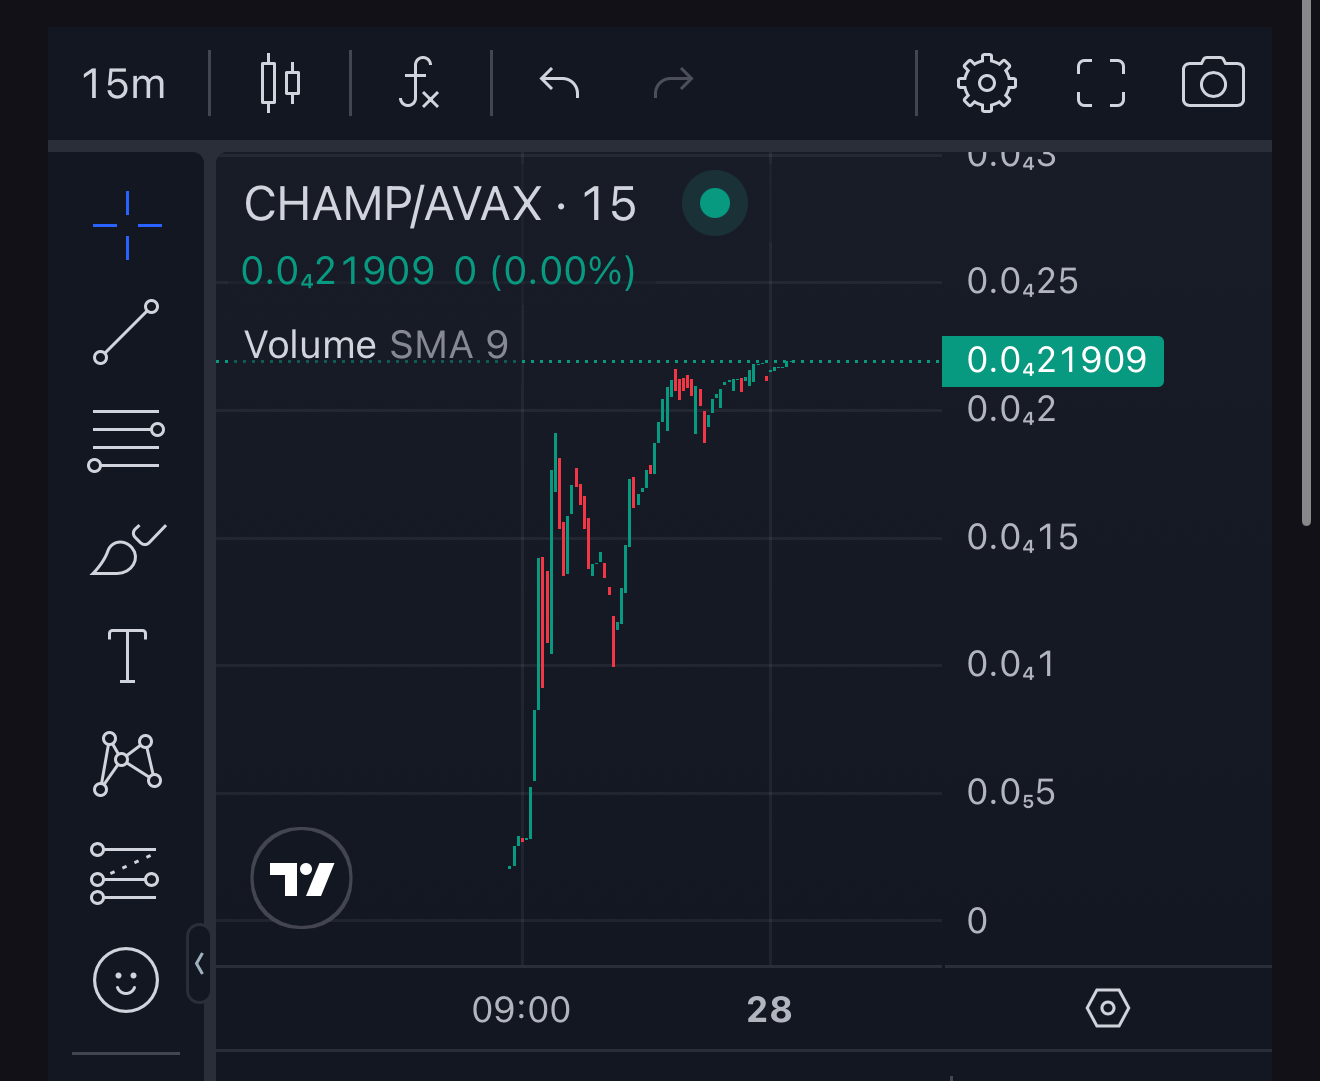Viewport: 1320px width, 1081px height.
Task: Undo the last chart action
Action: (x=559, y=83)
